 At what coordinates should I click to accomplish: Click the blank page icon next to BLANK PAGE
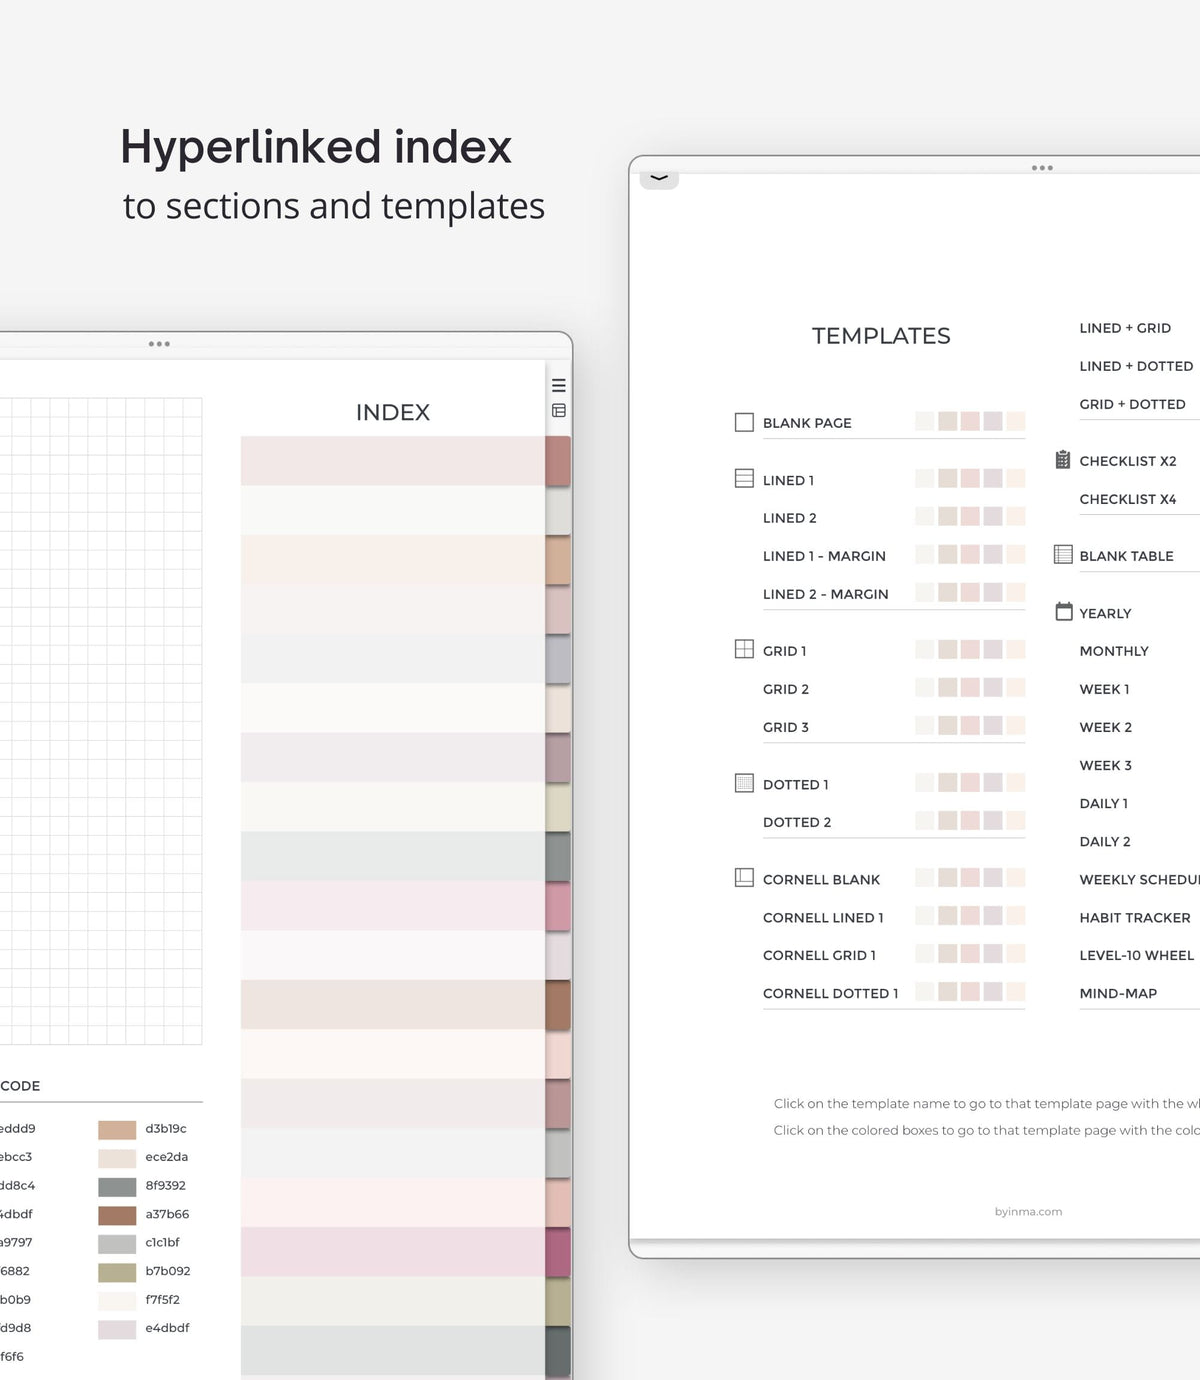click(x=744, y=422)
